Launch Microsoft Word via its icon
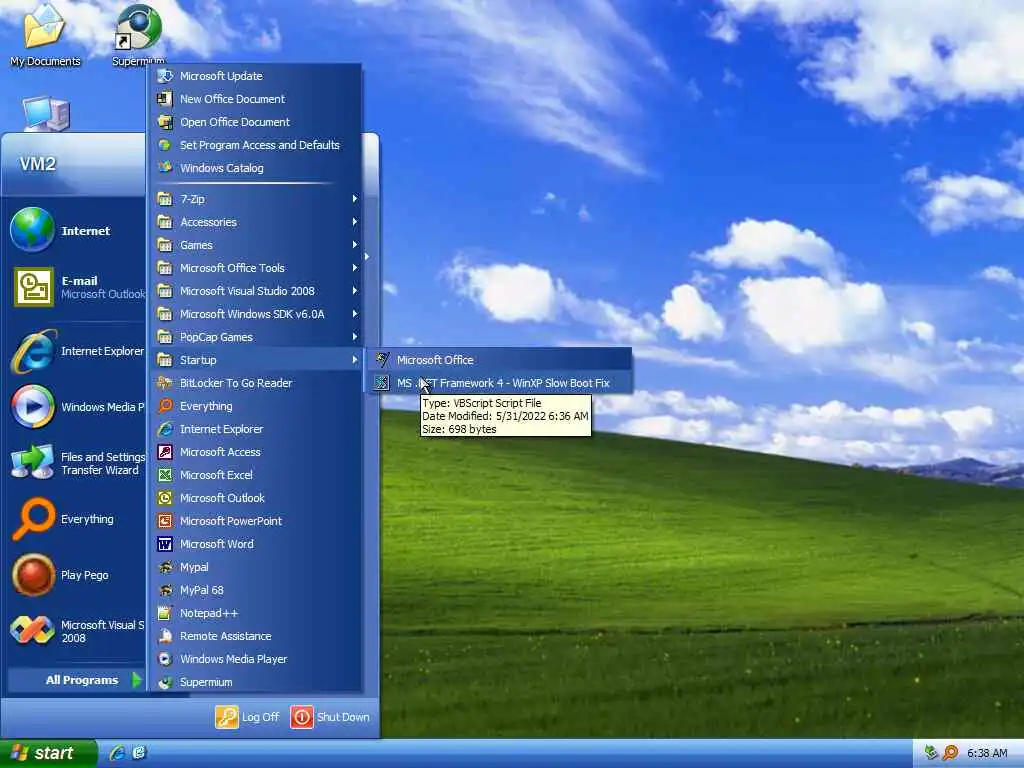1024x768 pixels. click(165, 544)
